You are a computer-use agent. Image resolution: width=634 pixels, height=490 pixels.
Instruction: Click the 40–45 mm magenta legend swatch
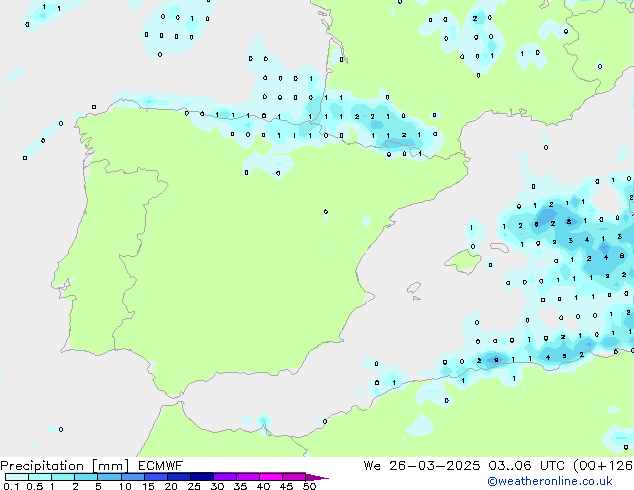point(271,477)
